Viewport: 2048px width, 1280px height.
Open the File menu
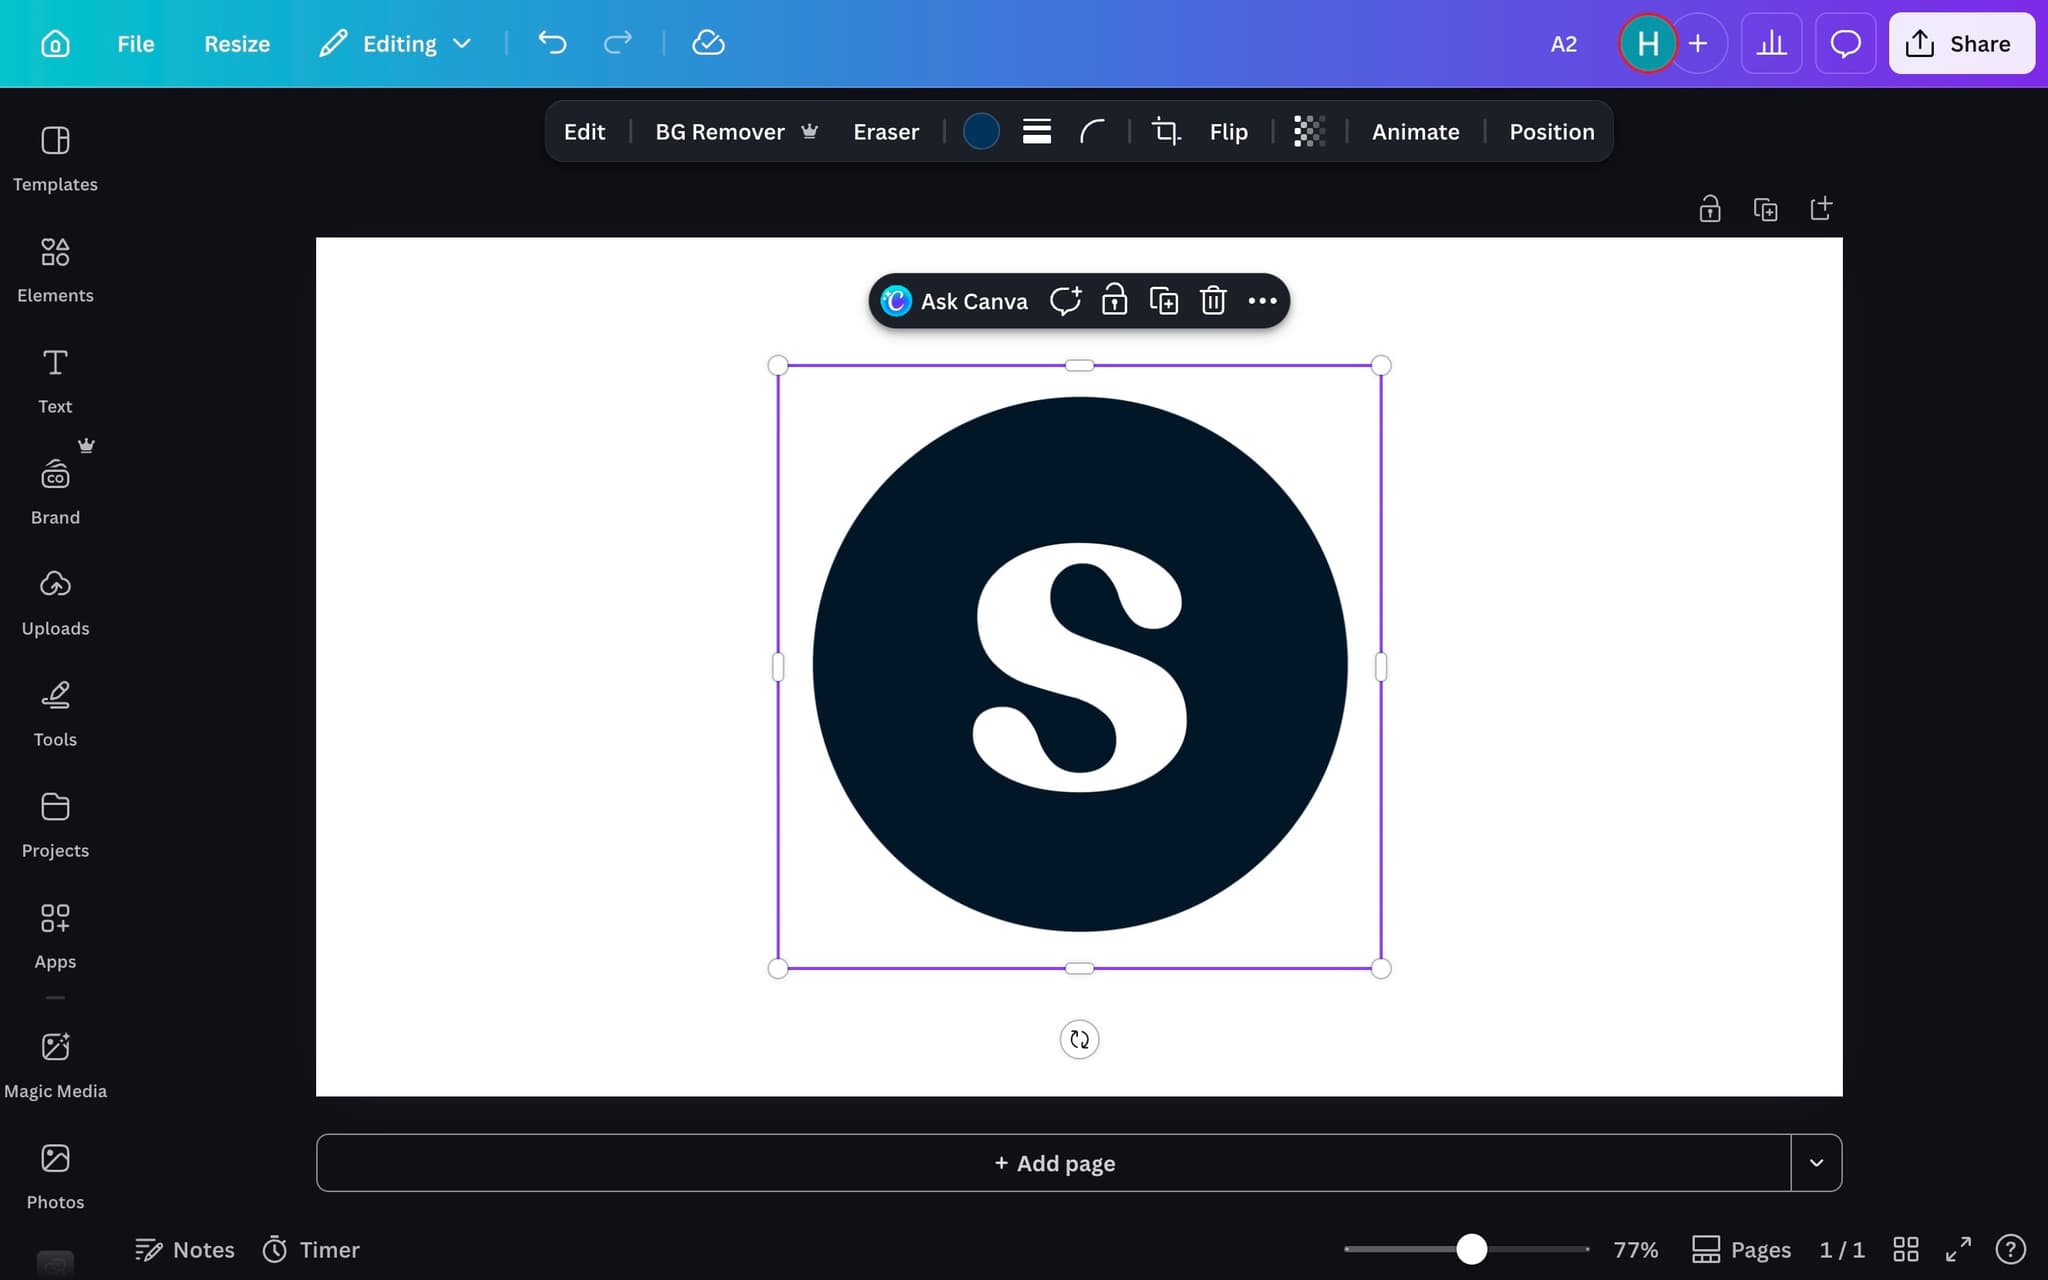click(135, 43)
